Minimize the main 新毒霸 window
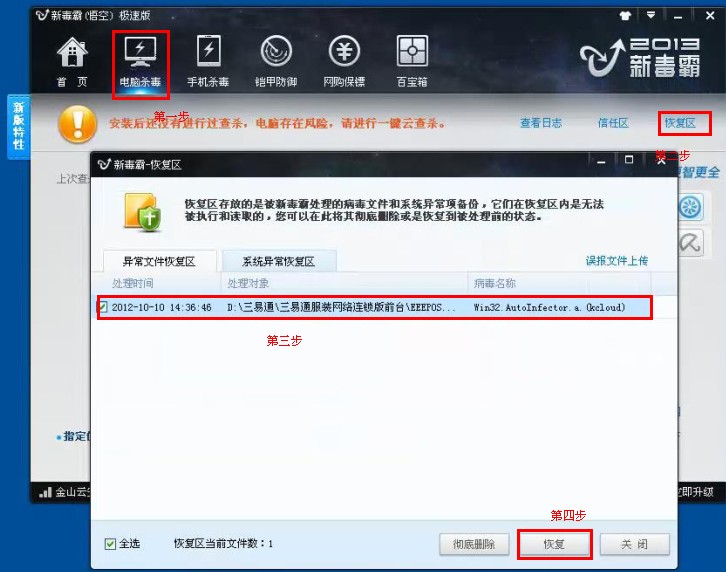Screen dimensions: 726x572 point(678,17)
